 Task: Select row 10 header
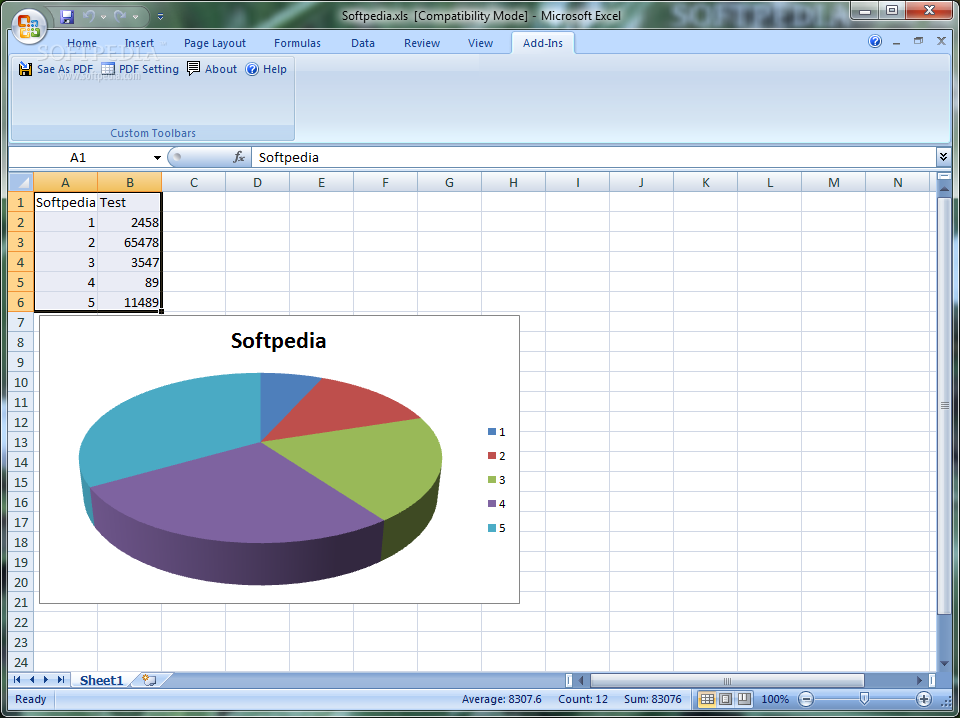[21, 383]
